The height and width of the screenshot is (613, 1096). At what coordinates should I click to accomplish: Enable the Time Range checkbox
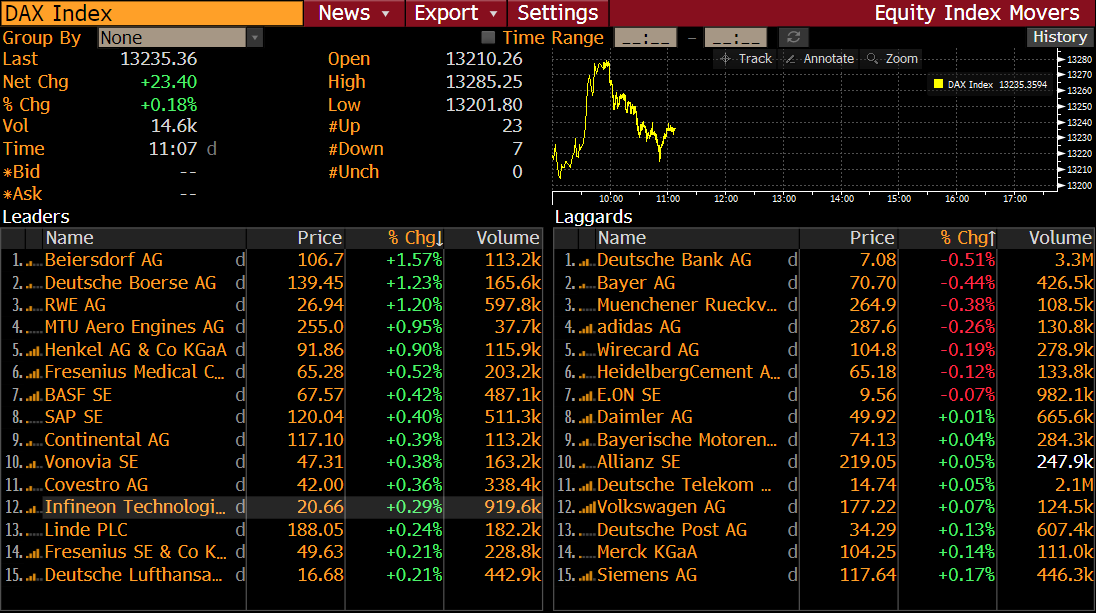pyautogui.click(x=488, y=38)
